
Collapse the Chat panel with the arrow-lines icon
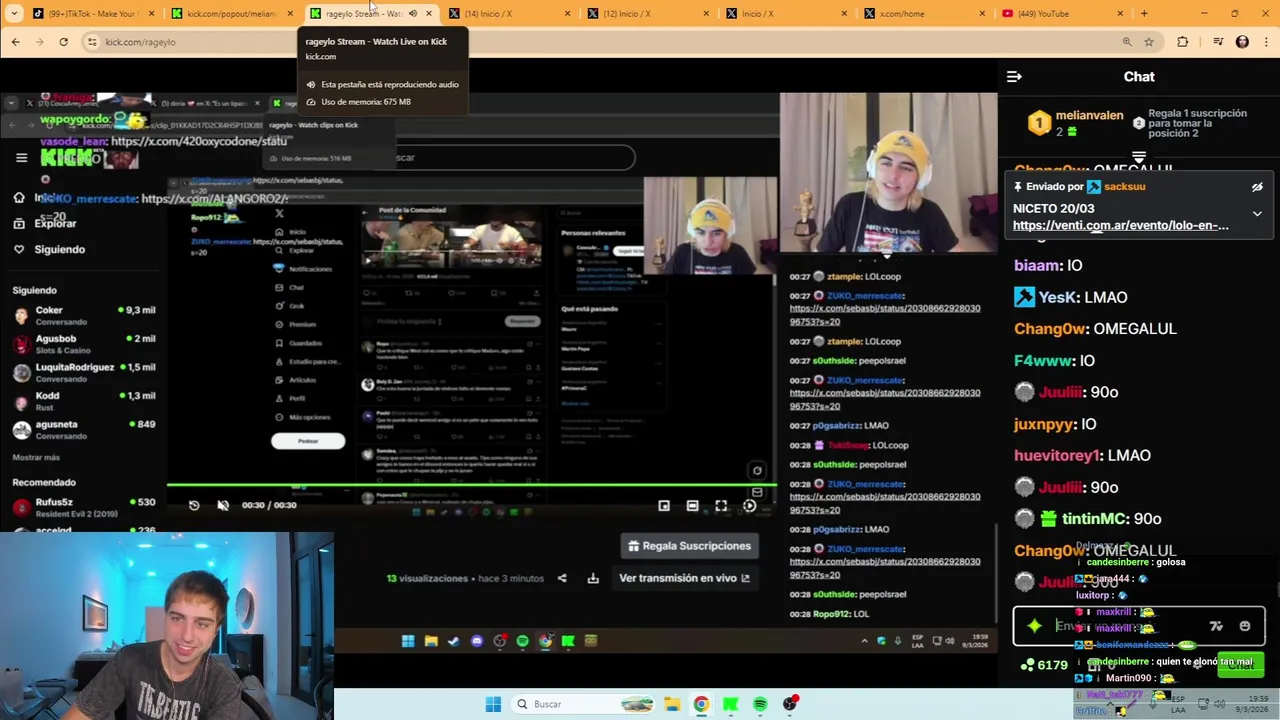[1014, 77]
